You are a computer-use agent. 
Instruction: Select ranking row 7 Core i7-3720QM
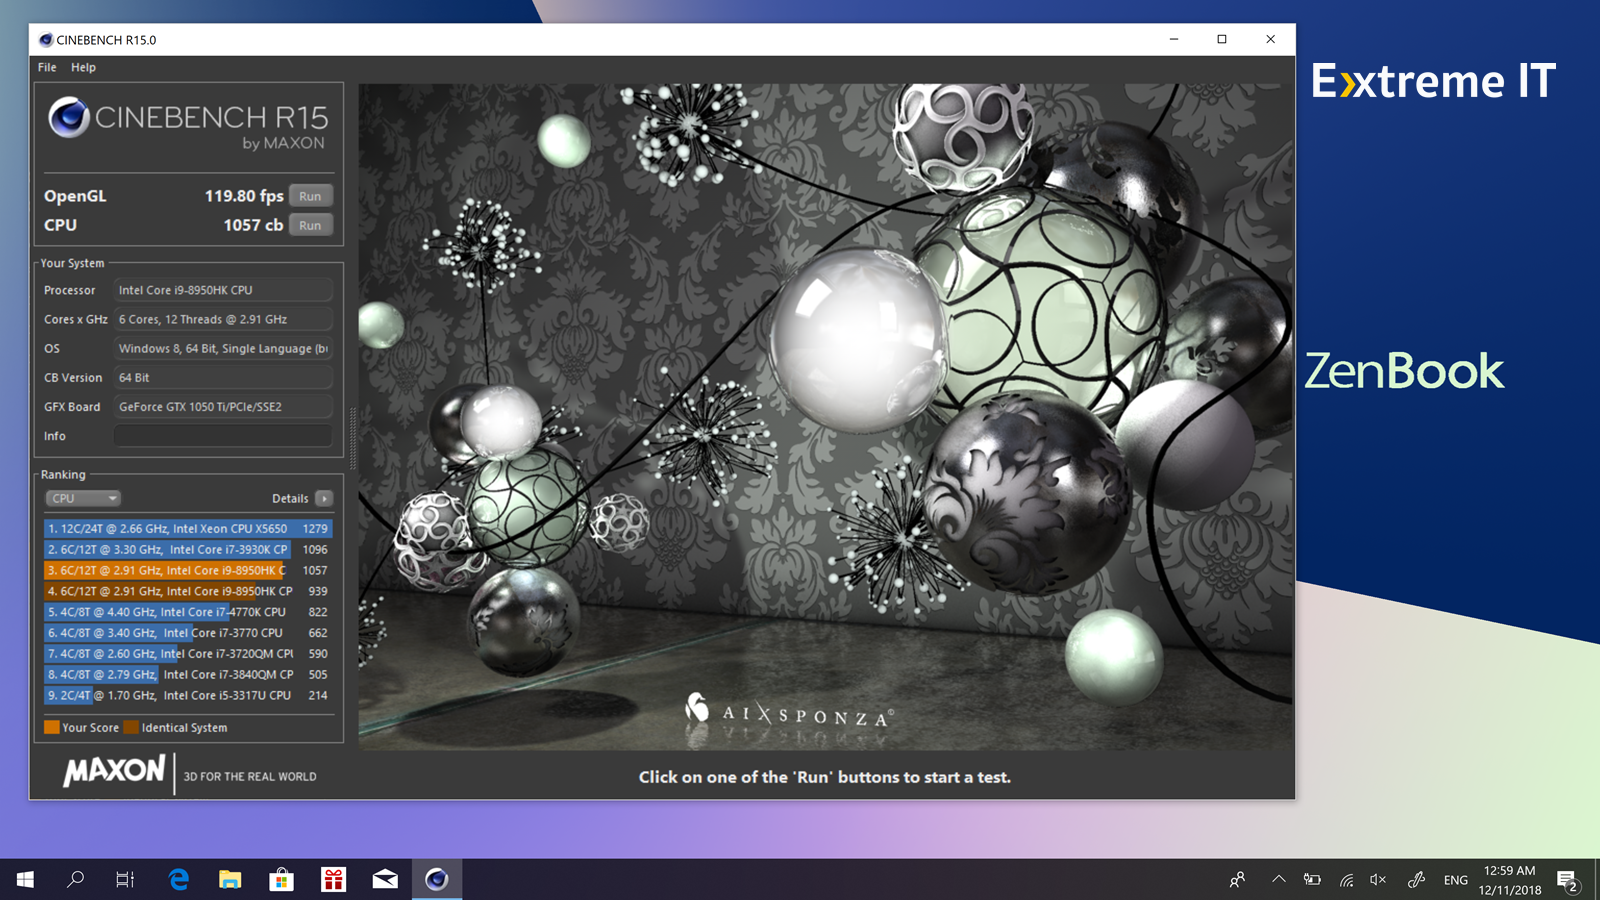pyautogui.click(x=188, y=654)
